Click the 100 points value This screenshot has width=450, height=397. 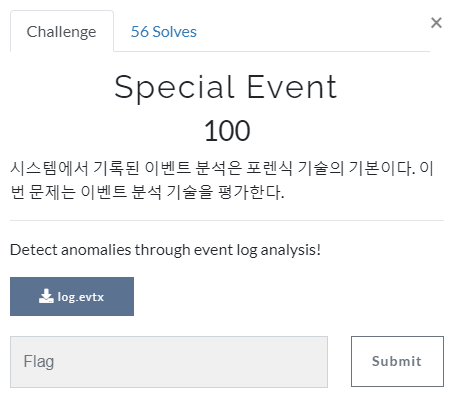pos(227,131)
